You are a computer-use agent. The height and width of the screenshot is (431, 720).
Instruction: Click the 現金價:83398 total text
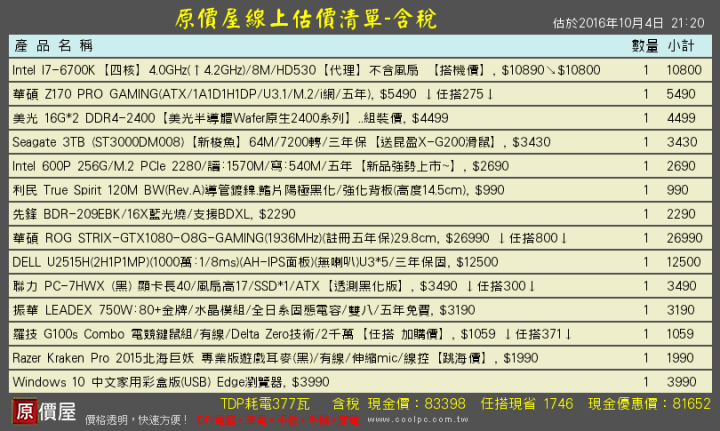(416, 404)
